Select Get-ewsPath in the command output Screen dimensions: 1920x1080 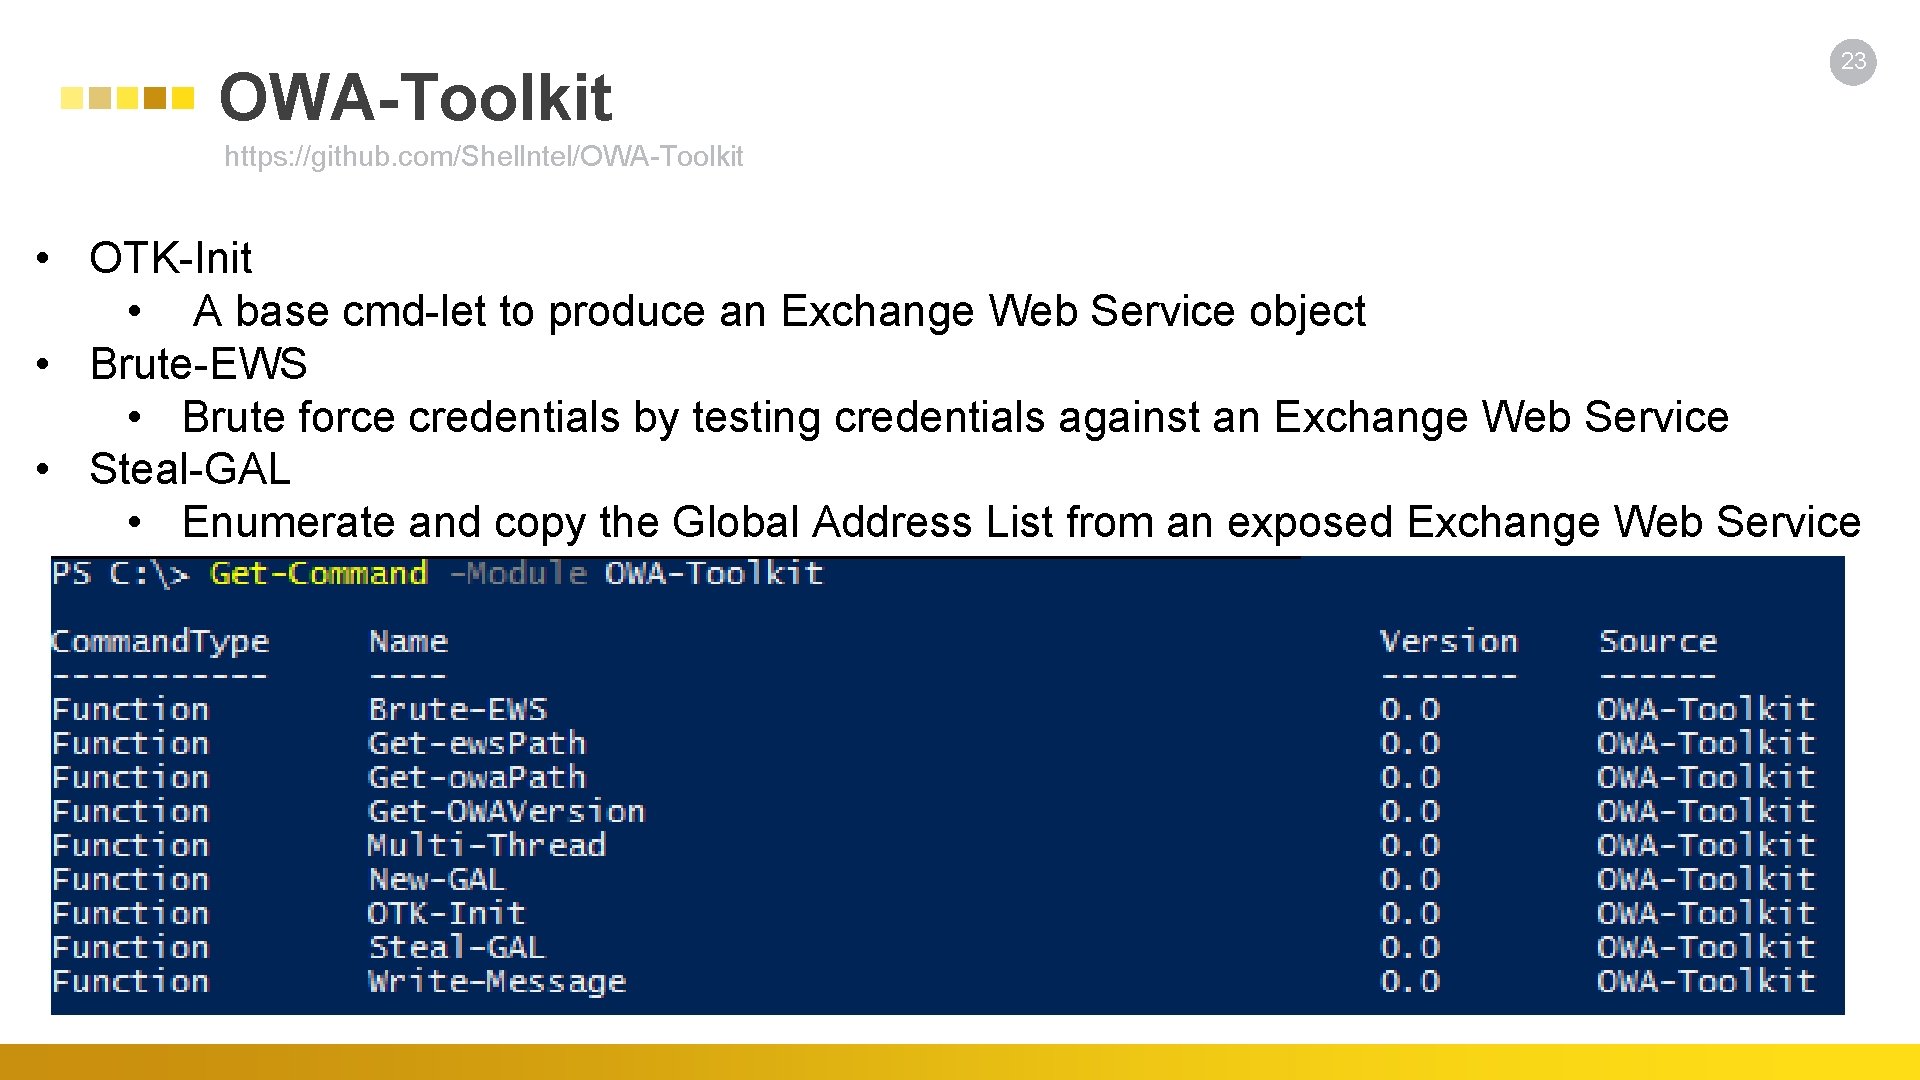click(476, 744)
